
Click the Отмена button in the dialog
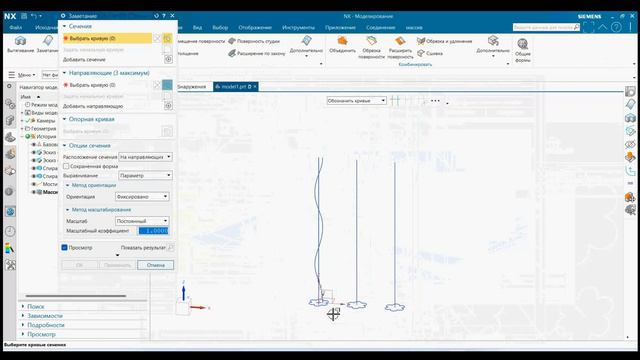tap(156, 265)
